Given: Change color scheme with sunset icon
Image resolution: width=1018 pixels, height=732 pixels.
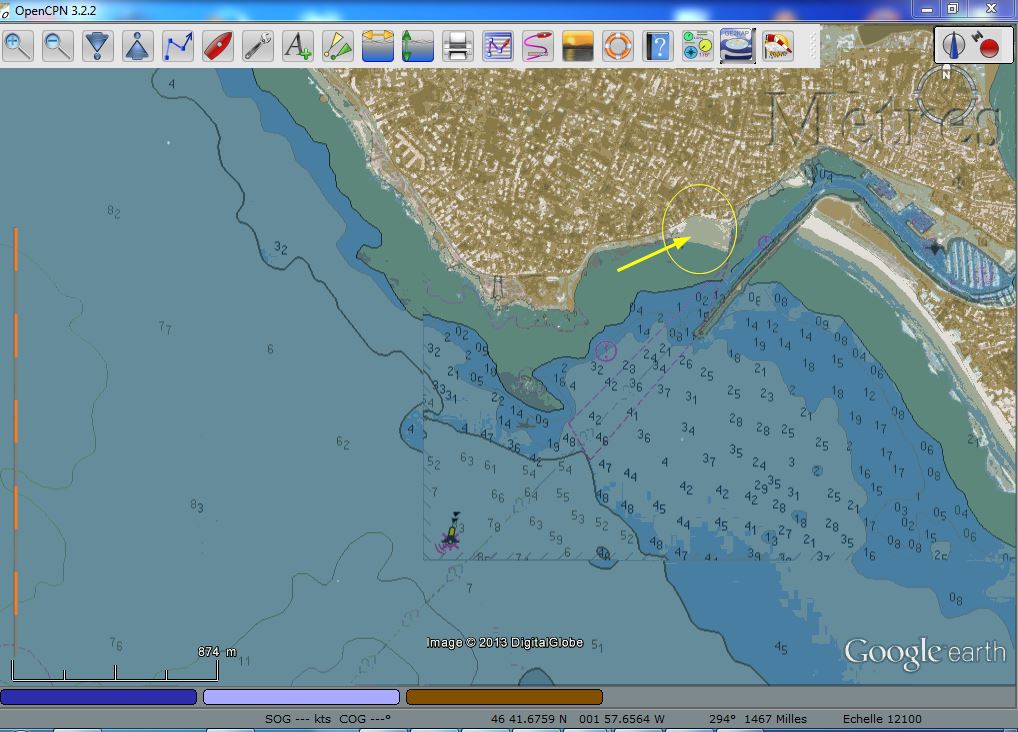Looking at the screenshot, I should coord(578,46).
